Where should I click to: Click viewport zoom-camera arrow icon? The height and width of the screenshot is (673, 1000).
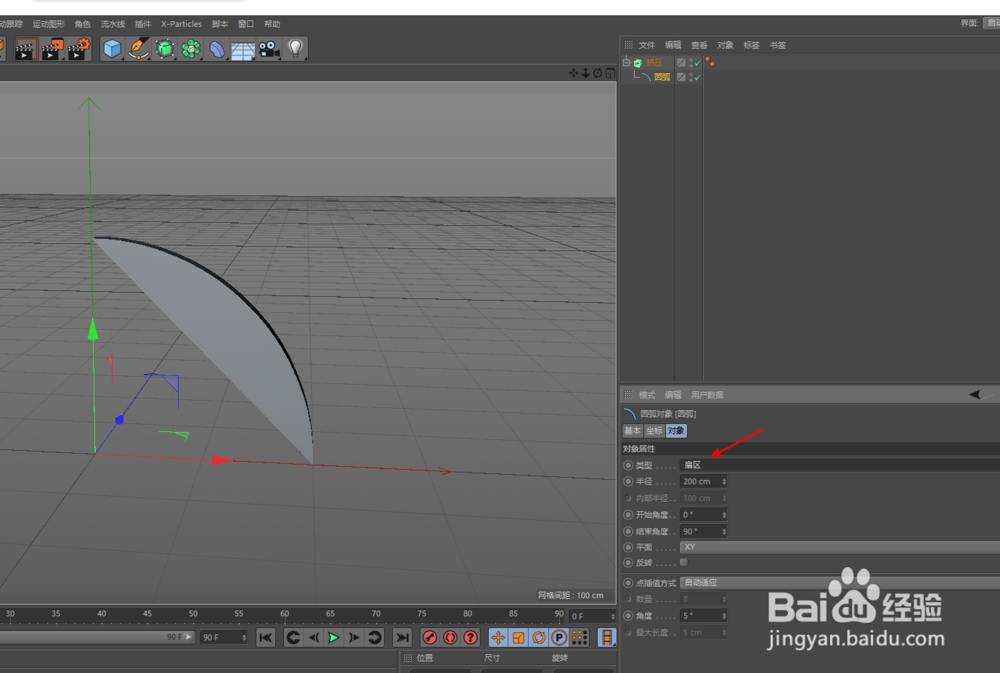click(x=585, y=73)
